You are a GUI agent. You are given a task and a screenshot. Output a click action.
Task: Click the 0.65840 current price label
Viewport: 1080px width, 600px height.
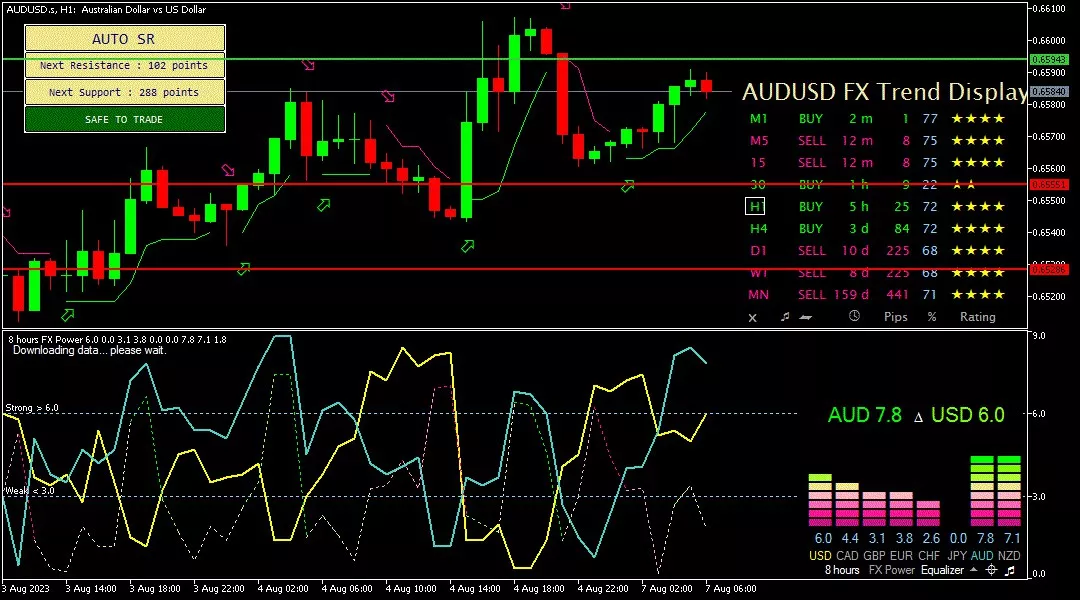pyautogui.click(x=1048, y=91)
